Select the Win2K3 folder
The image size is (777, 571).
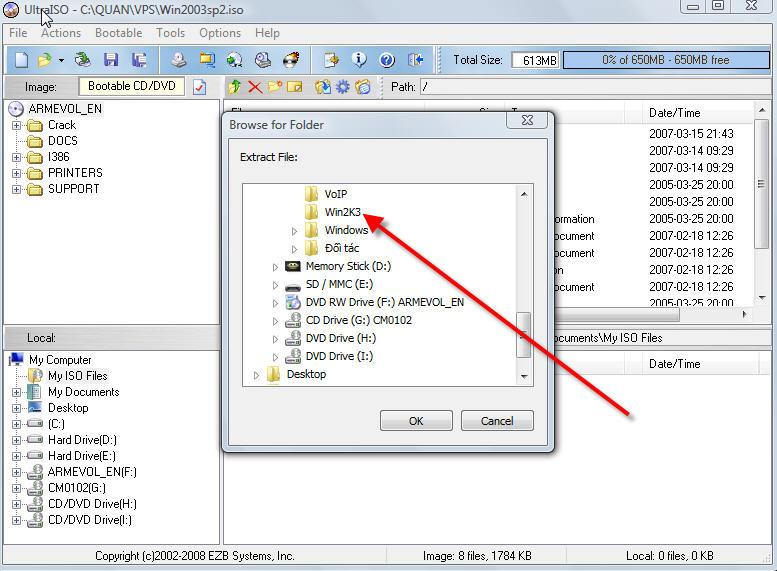(x=342, y=212)
